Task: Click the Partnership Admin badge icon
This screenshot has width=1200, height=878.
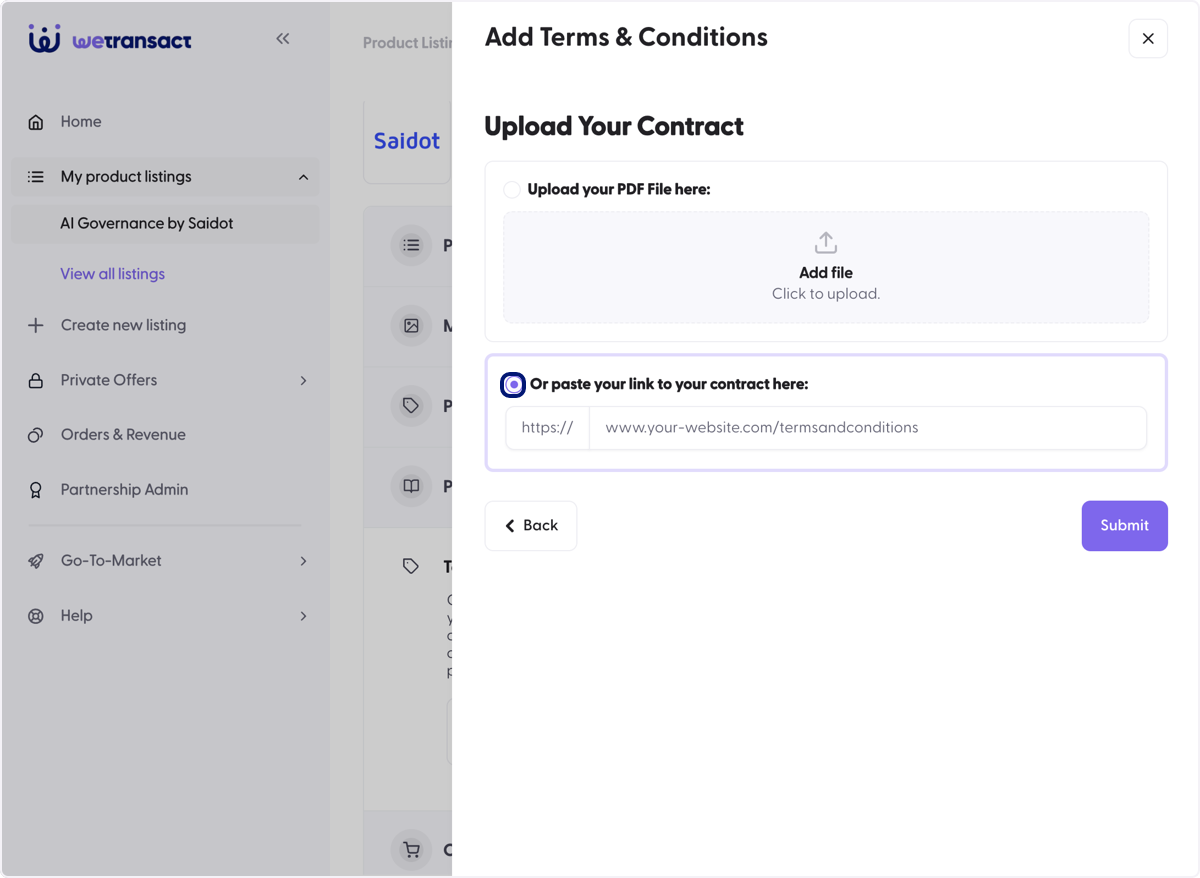Action: tap(36, 490)
